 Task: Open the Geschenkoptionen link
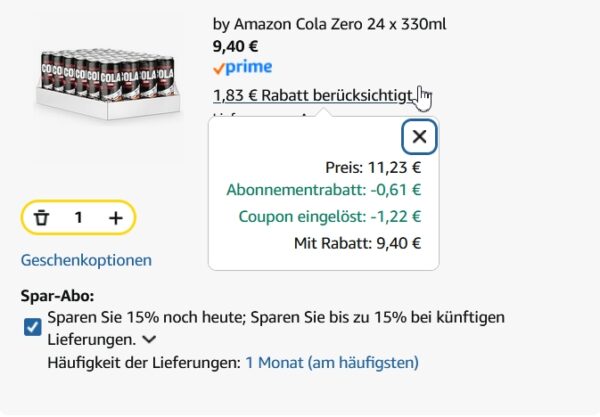click(x=86, y=260)
